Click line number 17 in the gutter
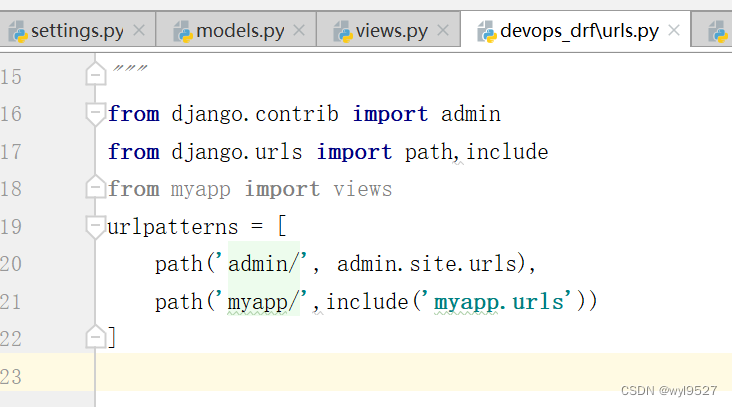 tap(11, 152)
